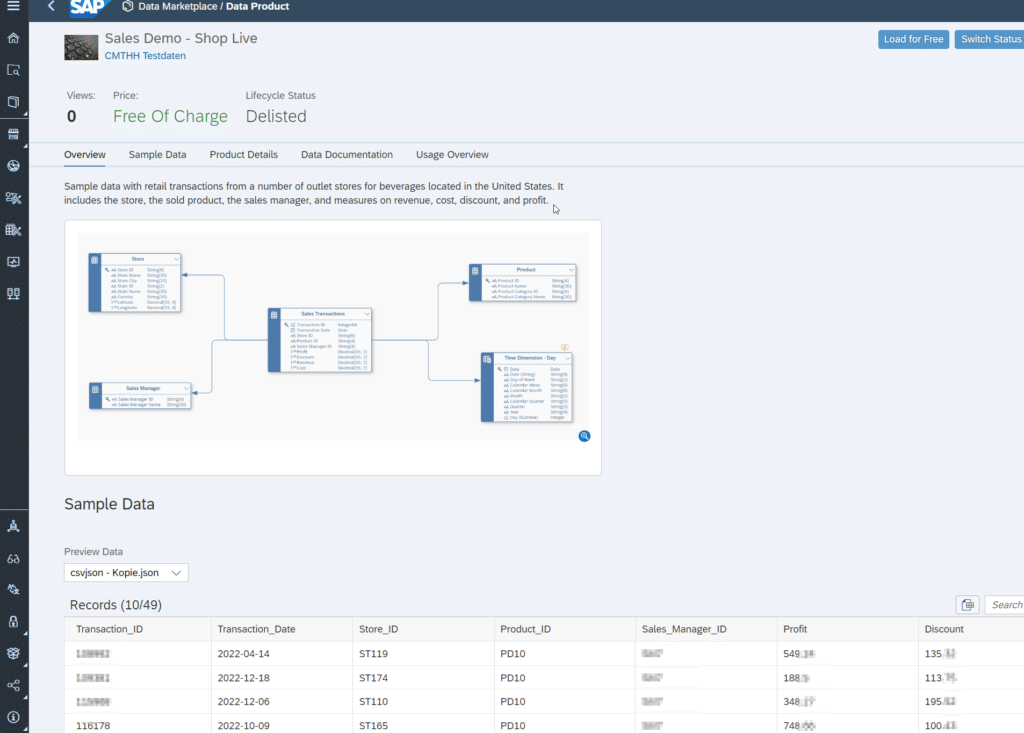Image resolution: width=1024 pixels, height=733 pixels.
Task: Open the Catalog search sidebar icon
Action: pos(13,70)
